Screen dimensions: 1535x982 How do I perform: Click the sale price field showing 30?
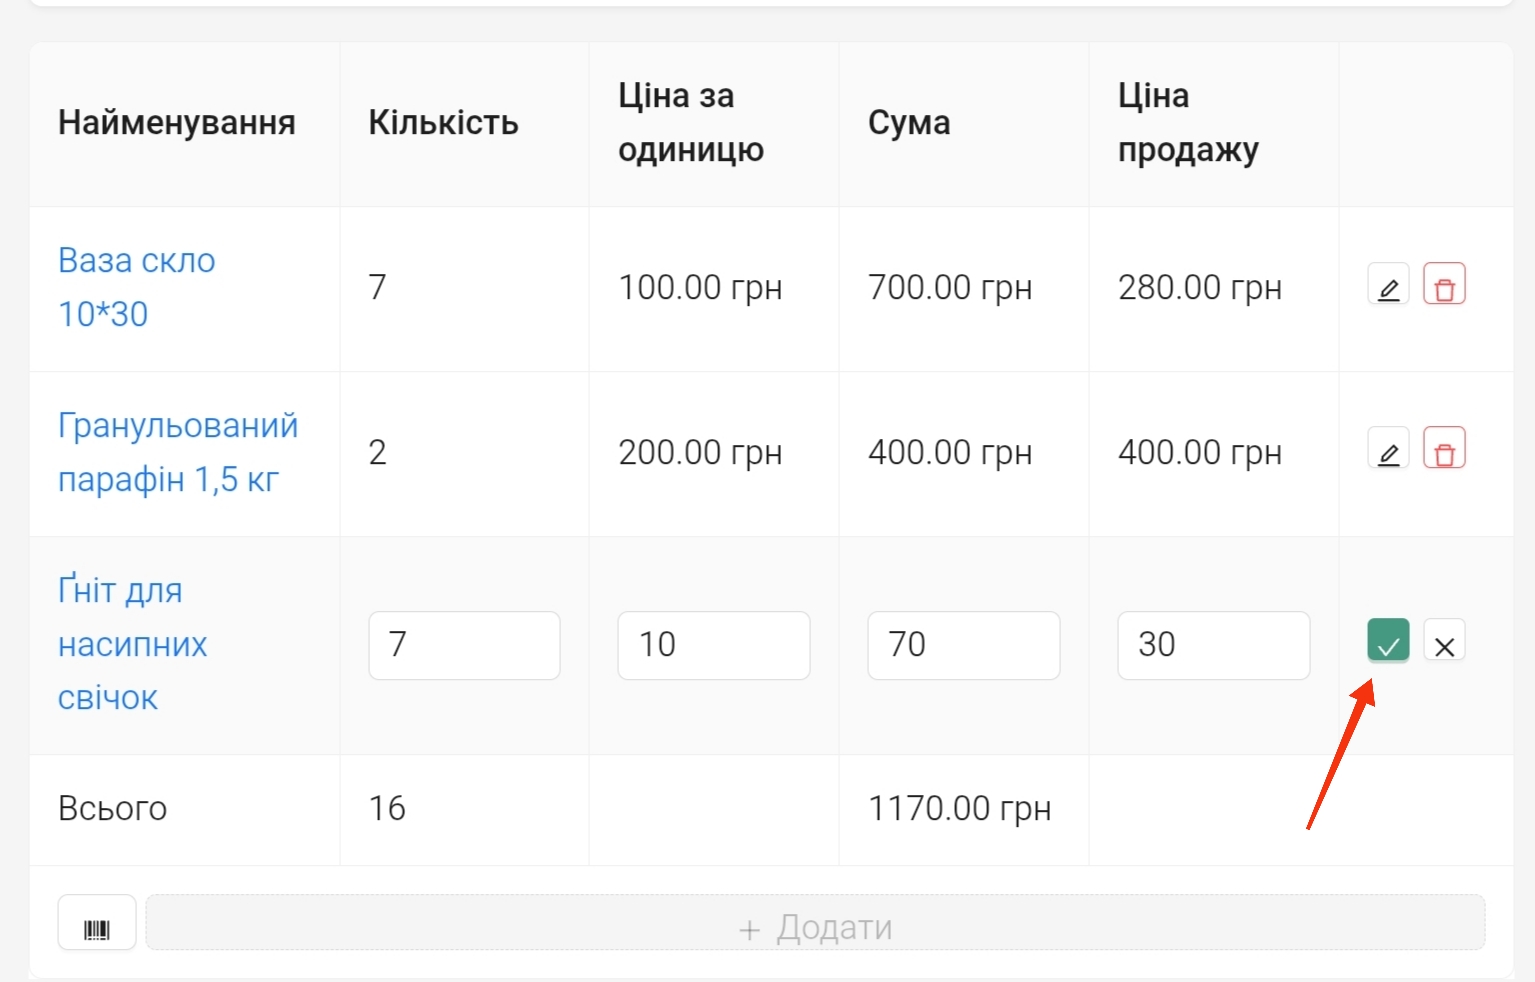[1213, 645]
